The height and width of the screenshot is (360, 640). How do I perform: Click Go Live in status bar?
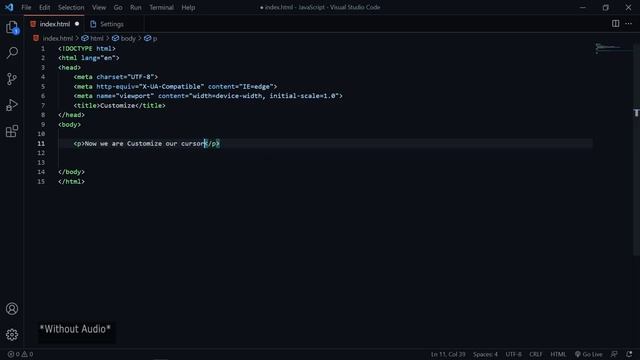(x=588, y=354)
